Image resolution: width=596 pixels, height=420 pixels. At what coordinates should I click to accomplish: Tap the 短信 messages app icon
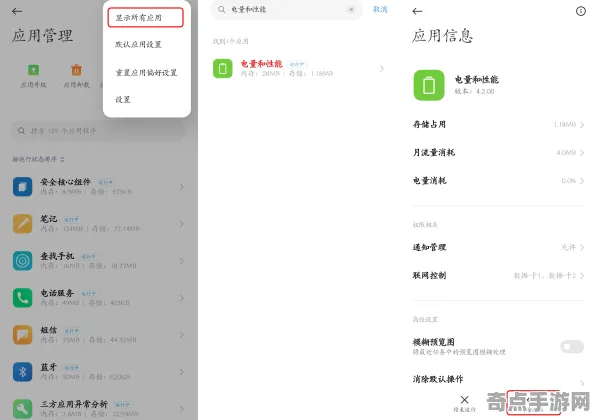22,334
